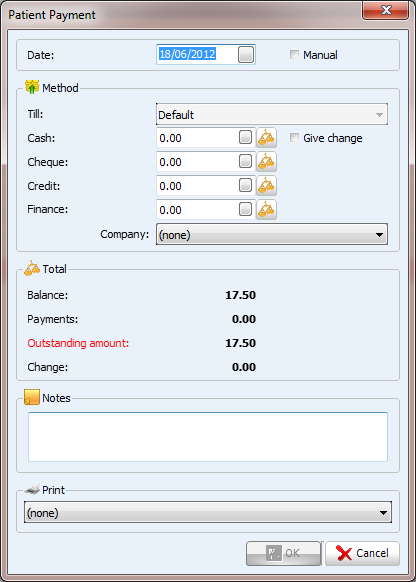Image resolution: width=416 pixels, height=582 pixels.
Task: Open the calculator button inside Credit field
Action: [245, 185]
